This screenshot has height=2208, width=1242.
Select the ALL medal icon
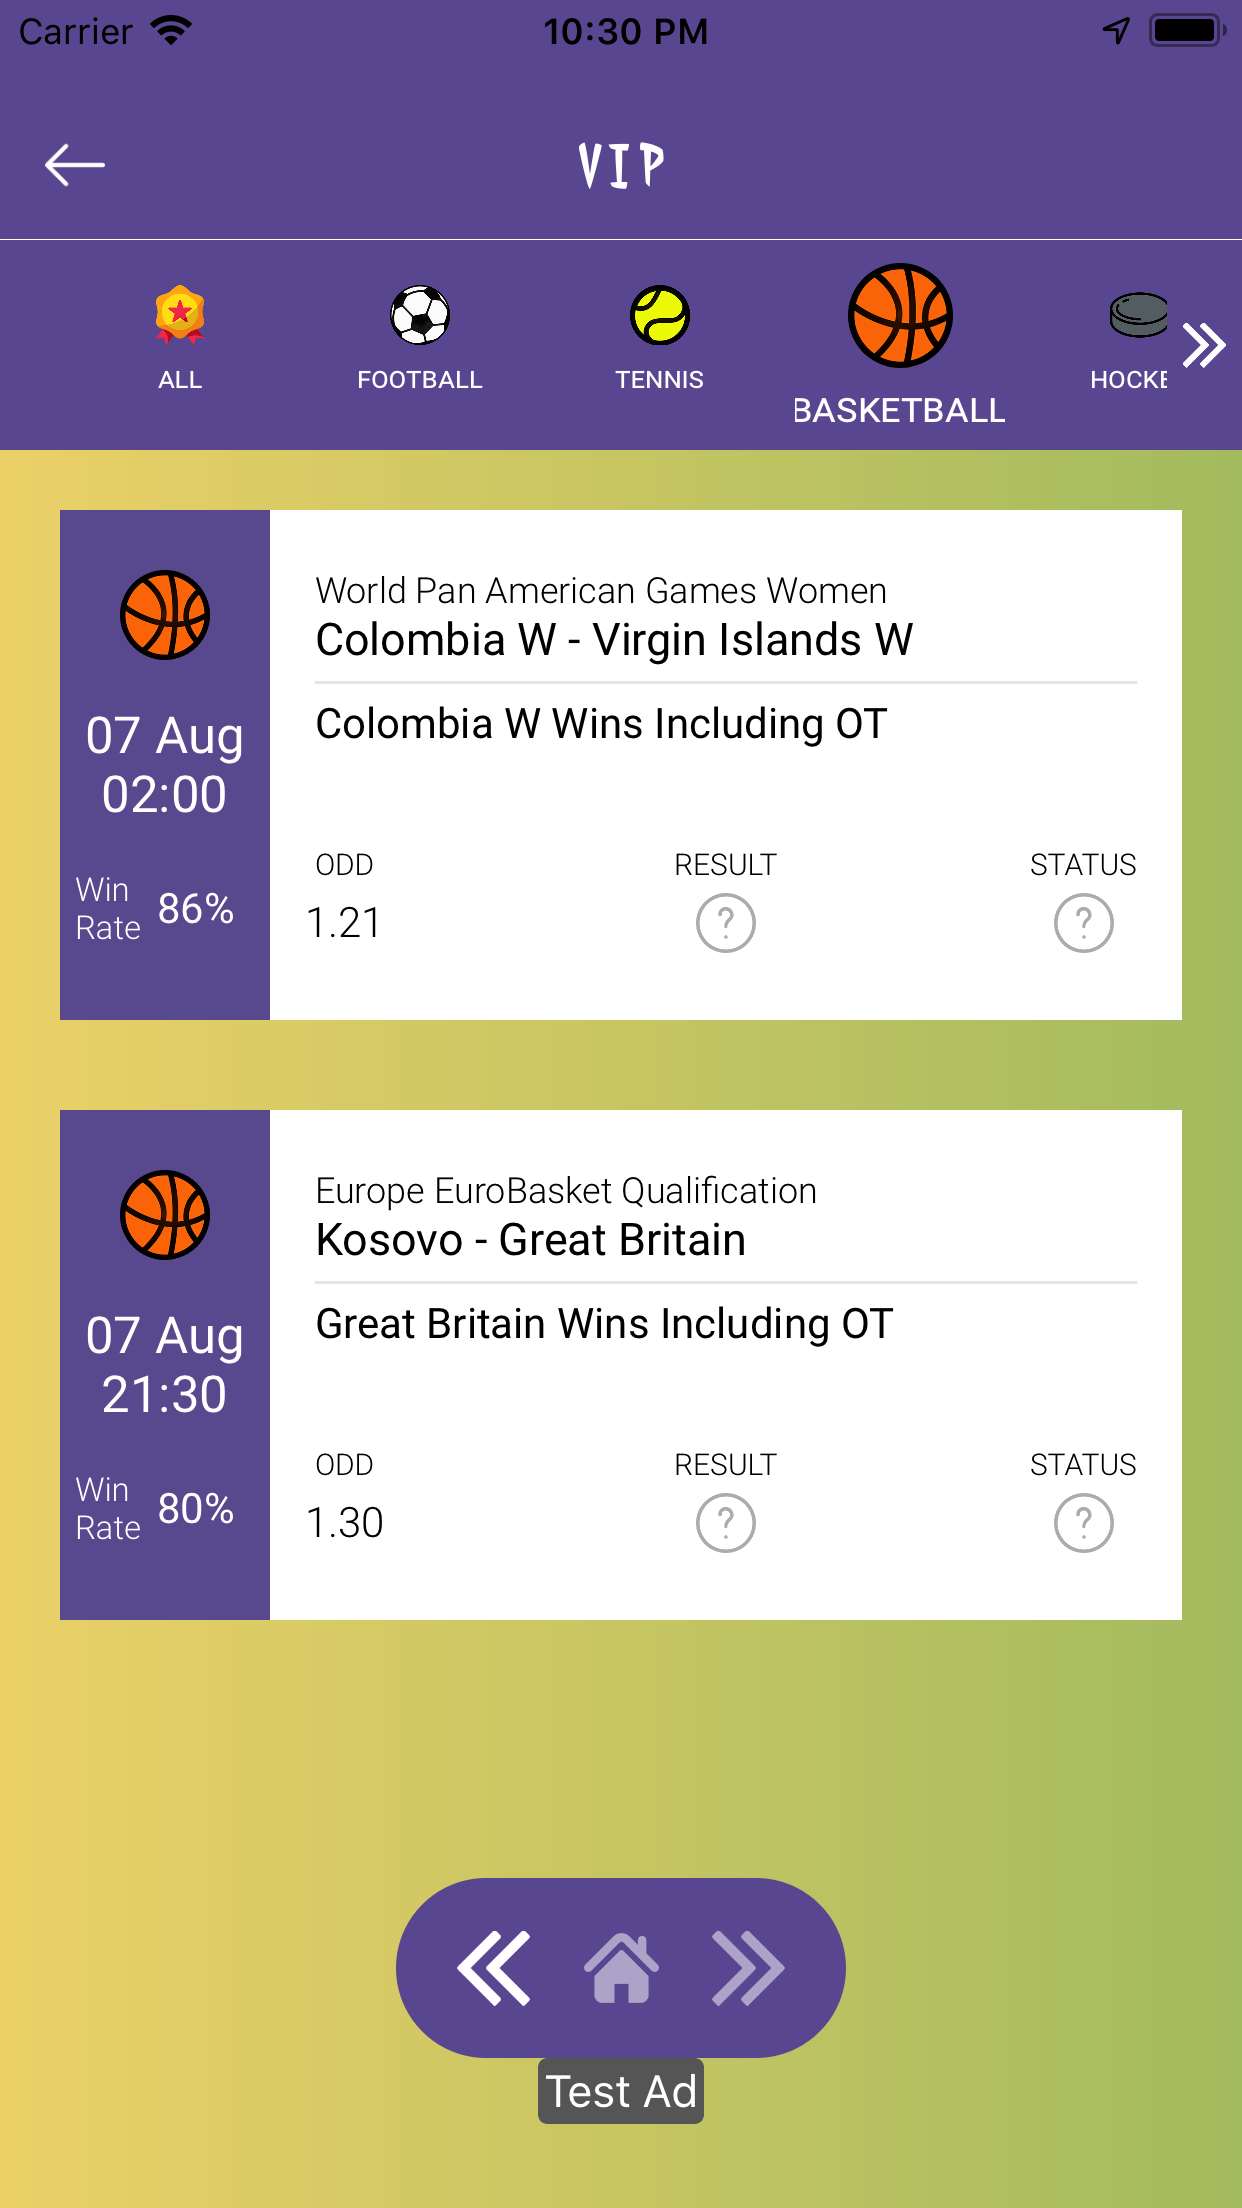click(x=180, y=315)
